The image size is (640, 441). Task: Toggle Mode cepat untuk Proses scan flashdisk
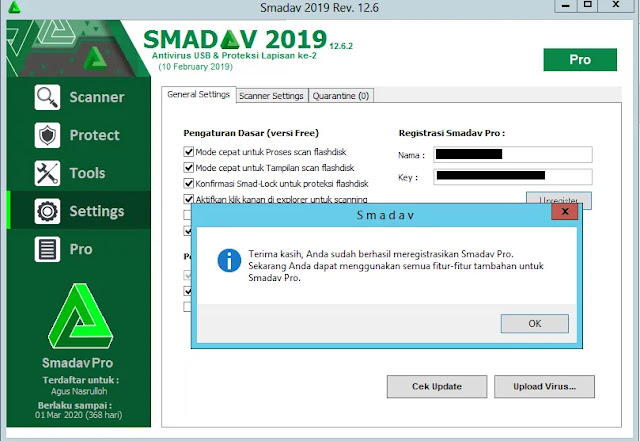(x=188, y=152)
